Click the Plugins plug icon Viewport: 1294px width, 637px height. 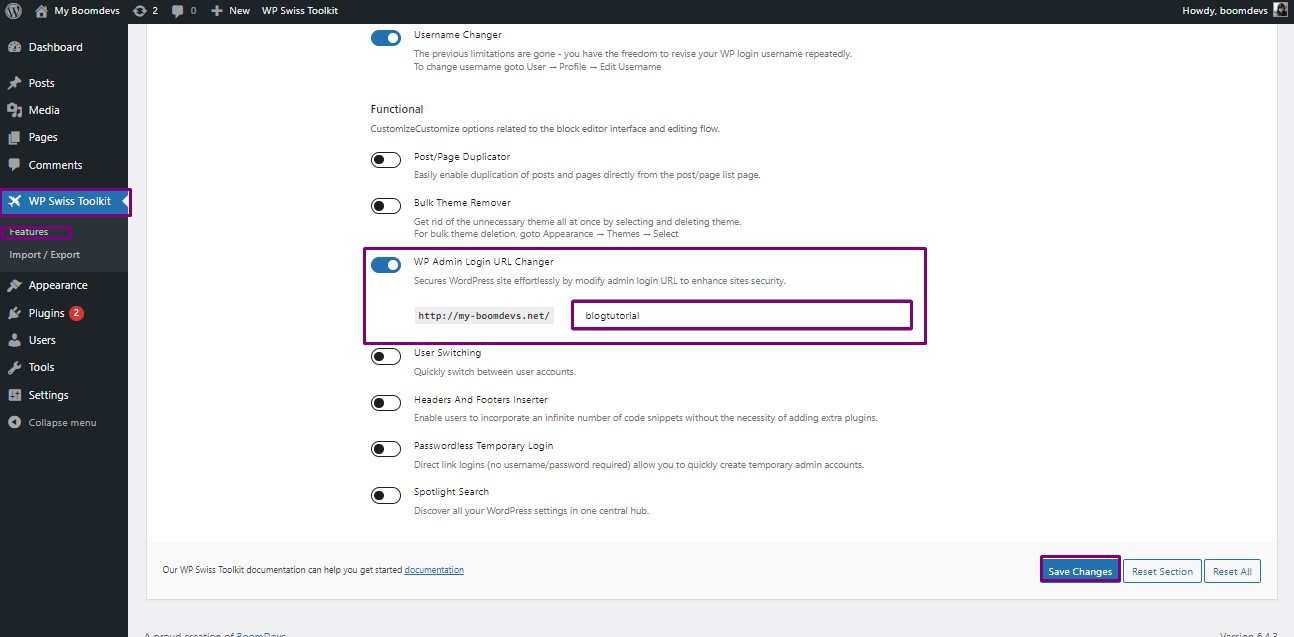[x=14, y=313]
